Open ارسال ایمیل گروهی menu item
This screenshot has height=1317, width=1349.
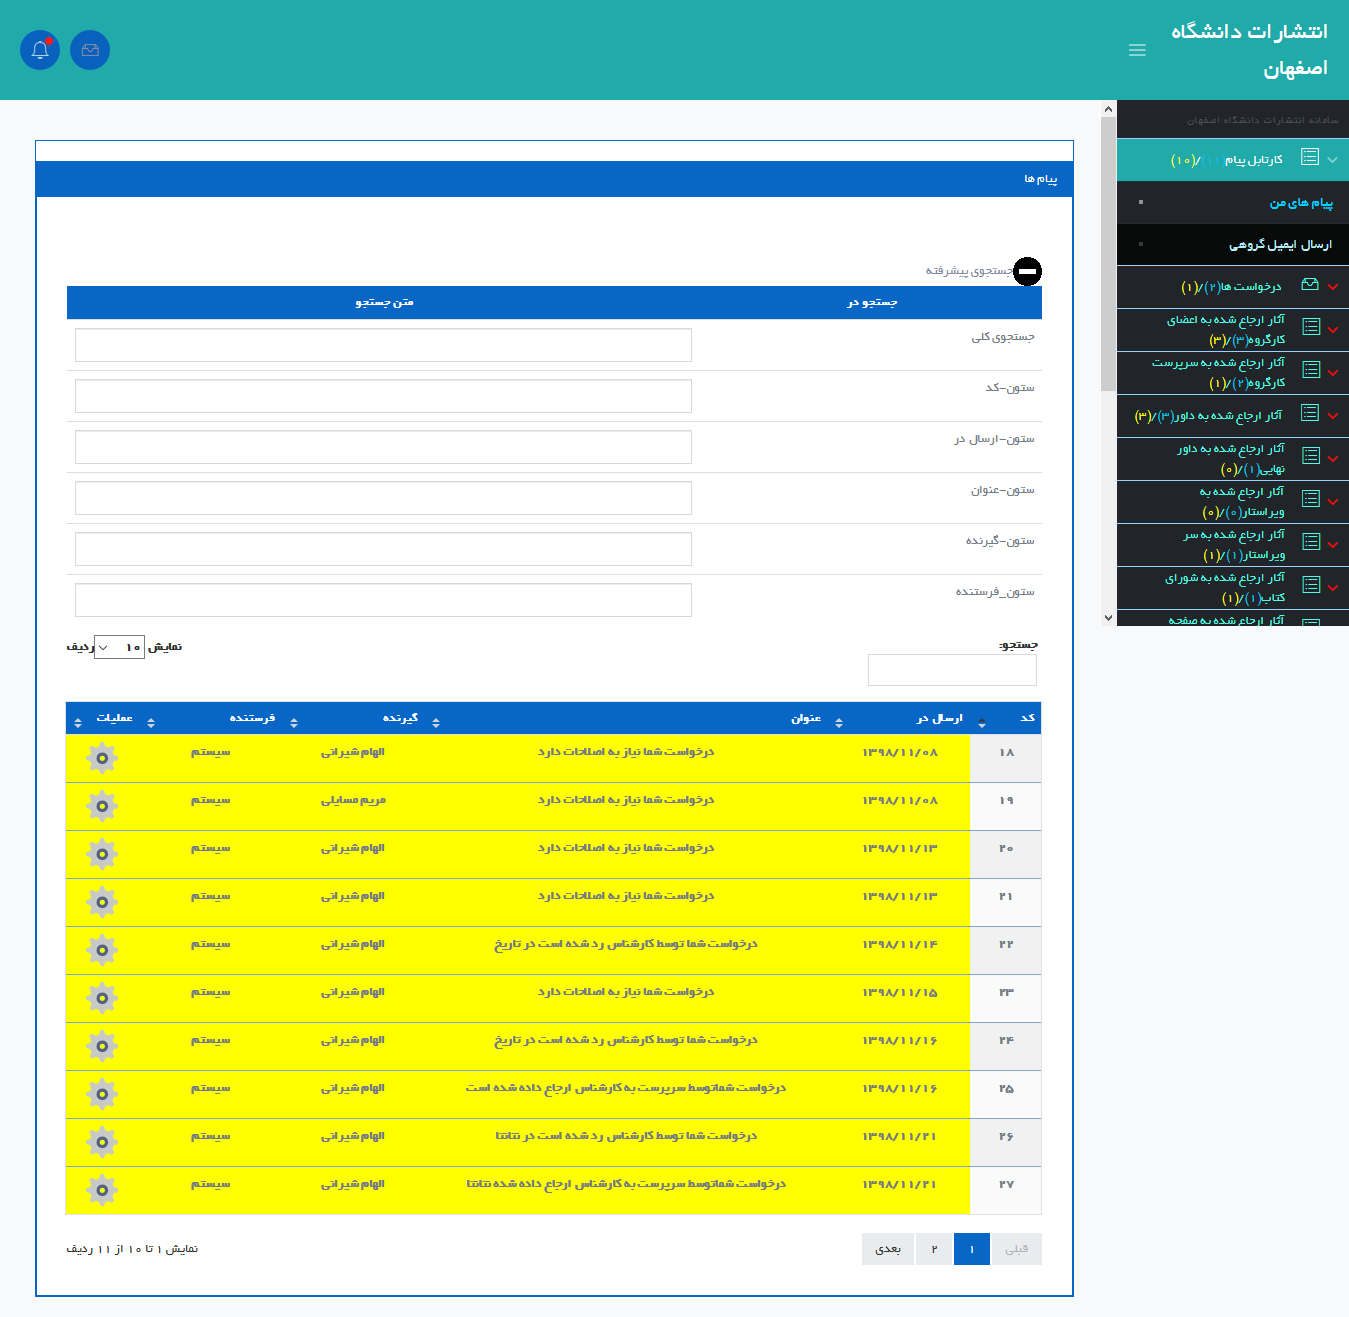pyautogui.click(x=1280, y=245)
